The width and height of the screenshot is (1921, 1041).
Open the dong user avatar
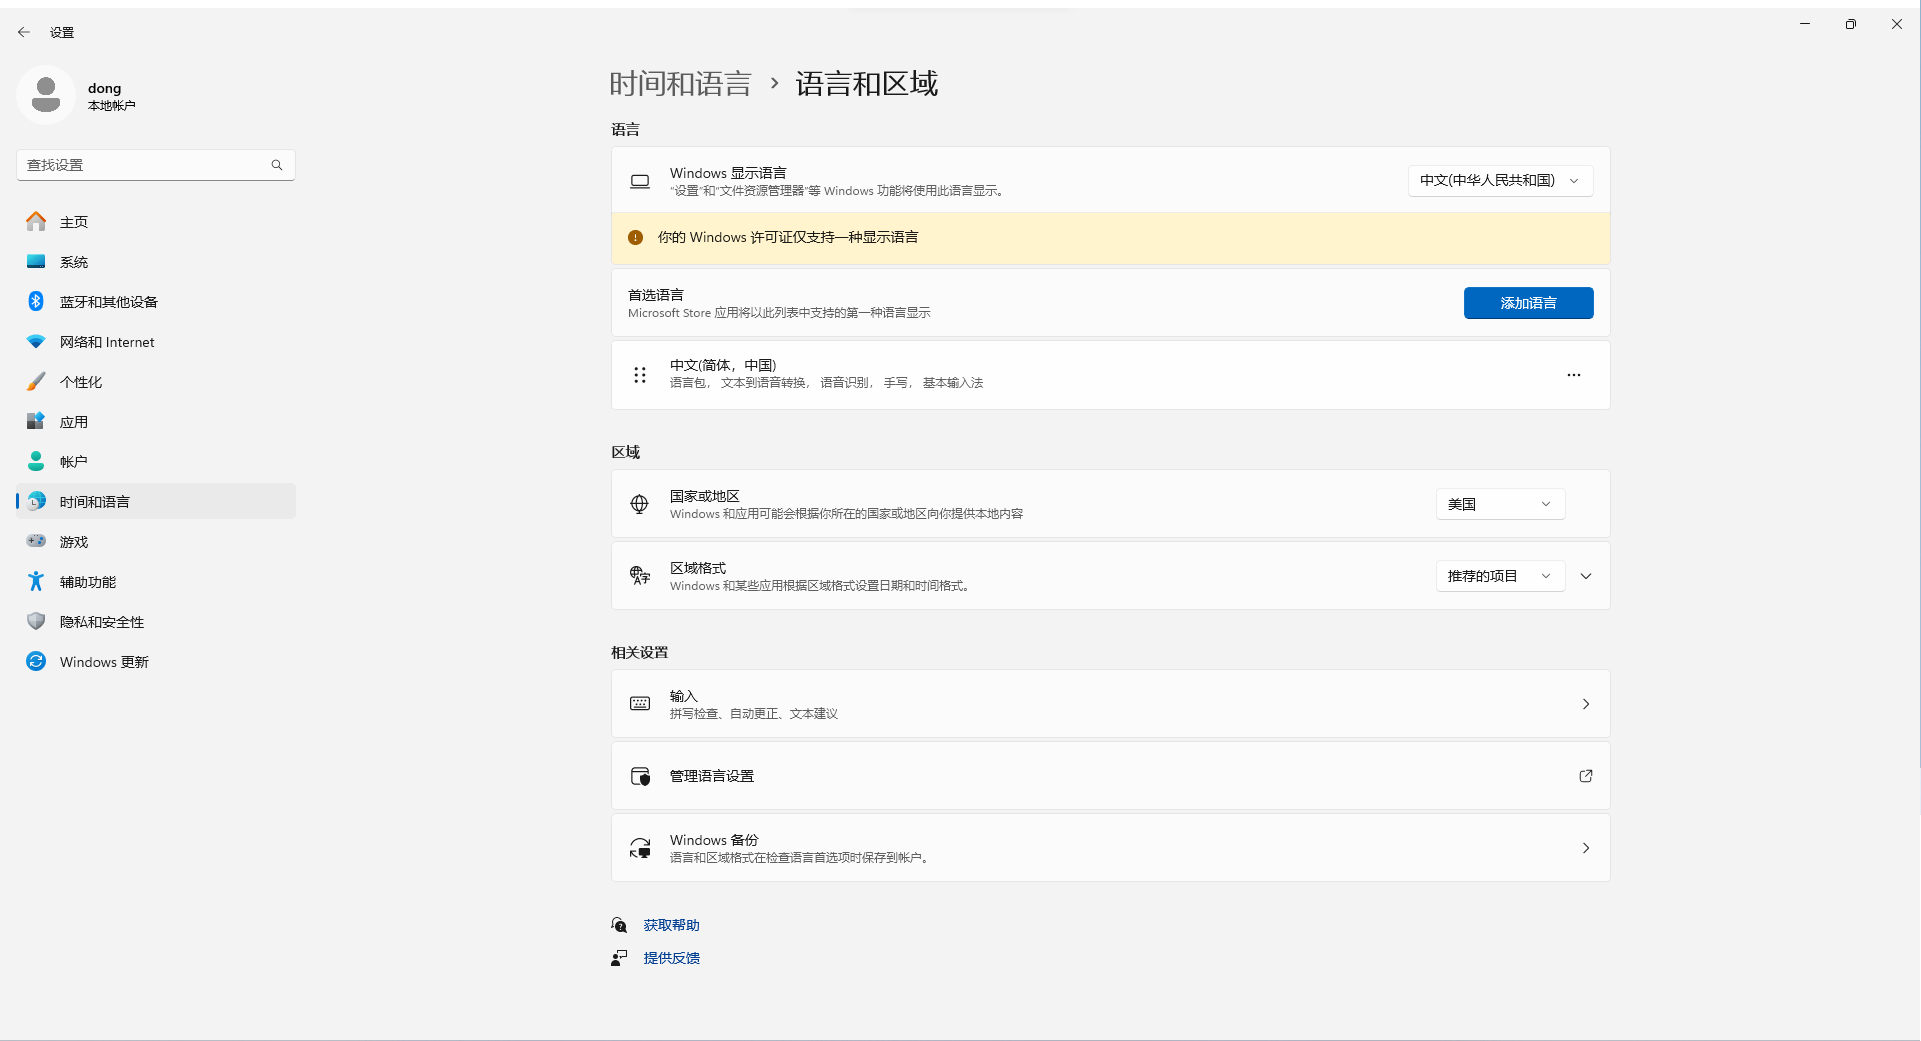[46, 95]
